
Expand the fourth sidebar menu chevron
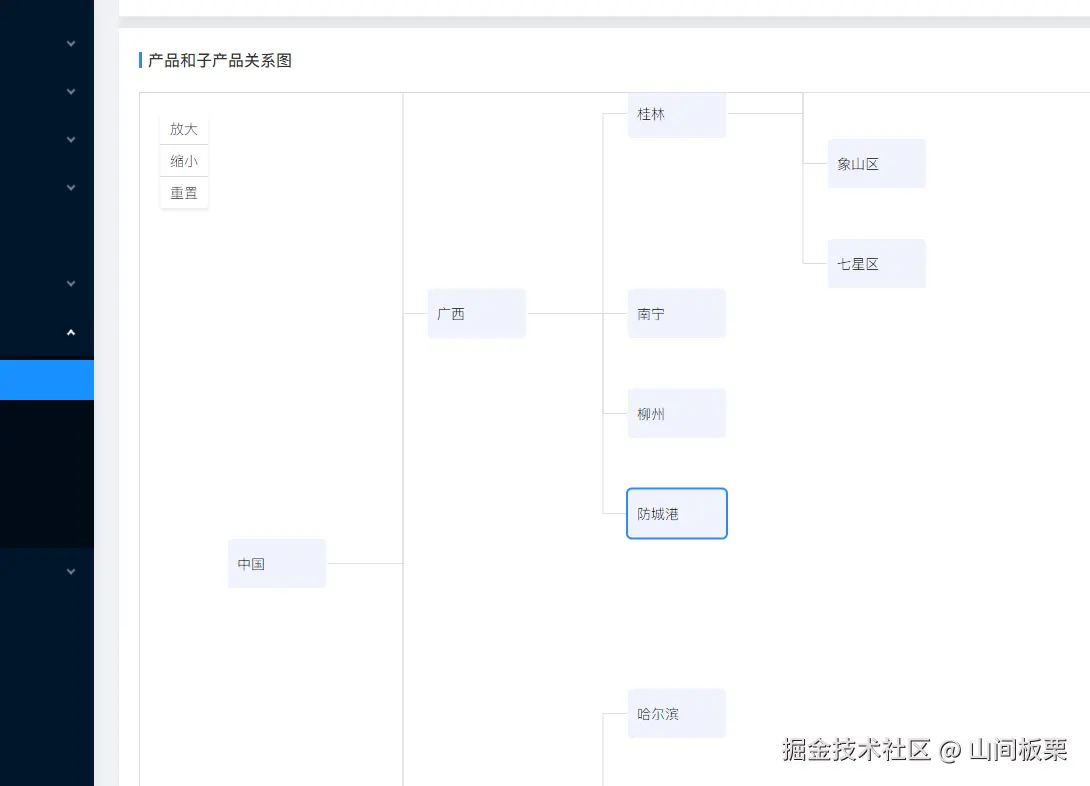click(70, 187)
